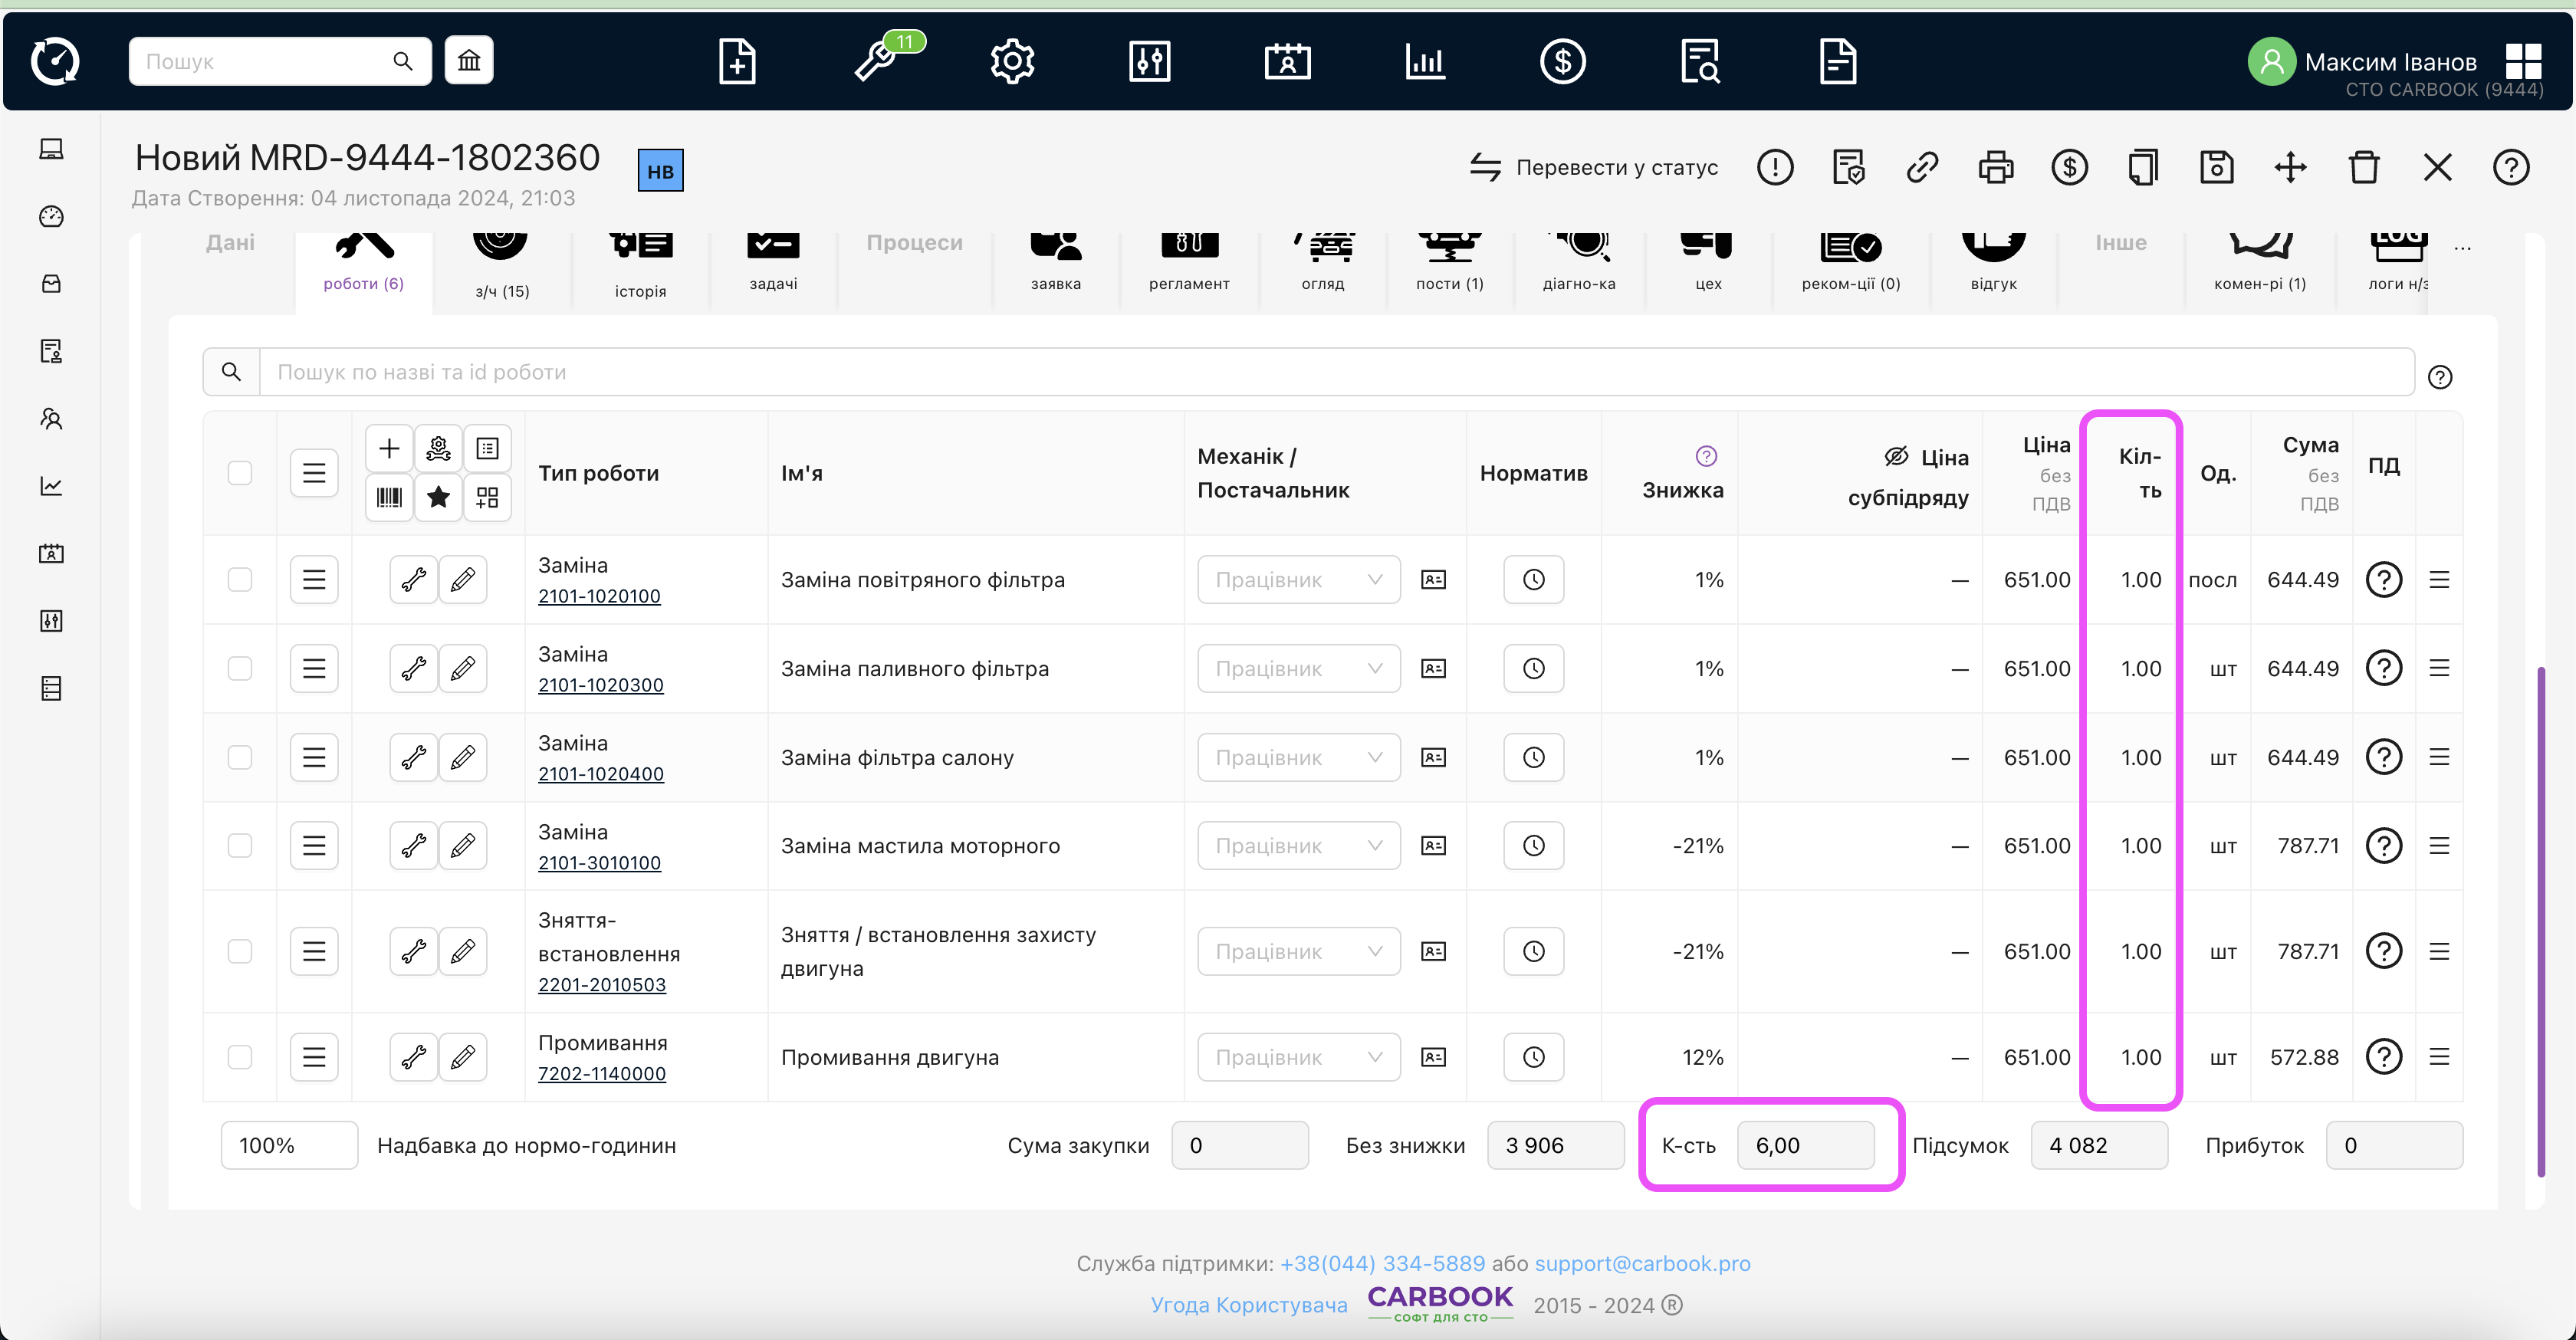
Task: Open the payment dollar icon in order toolbar
Action: tap(2069, 167)
